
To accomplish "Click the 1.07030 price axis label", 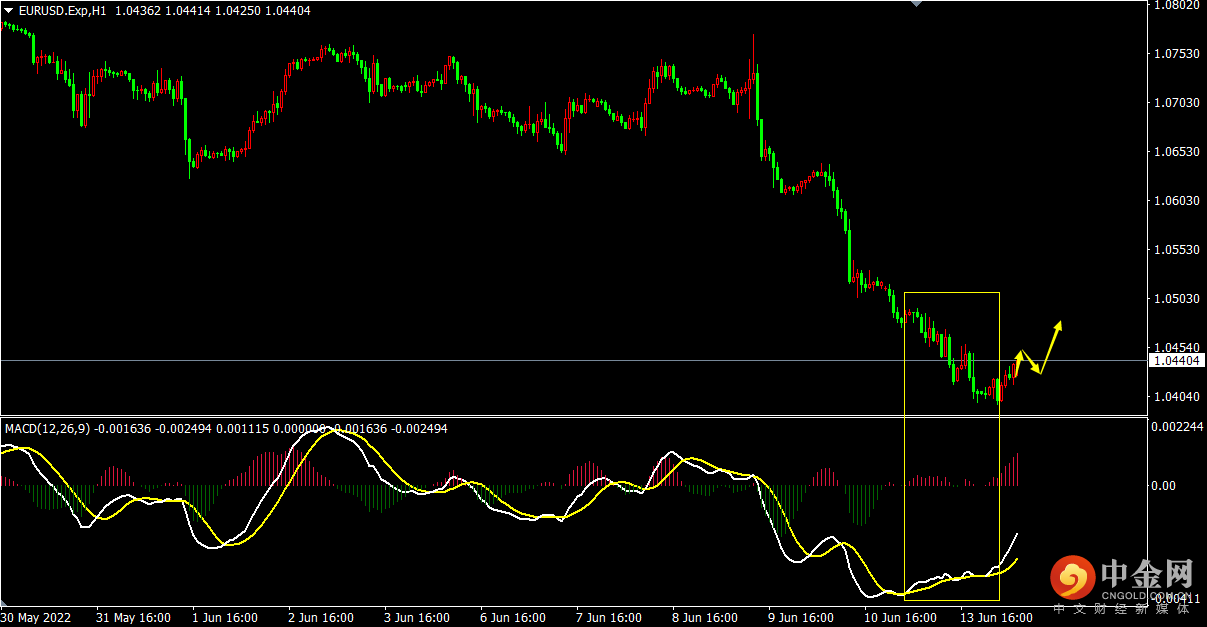I will point(1176,102).
